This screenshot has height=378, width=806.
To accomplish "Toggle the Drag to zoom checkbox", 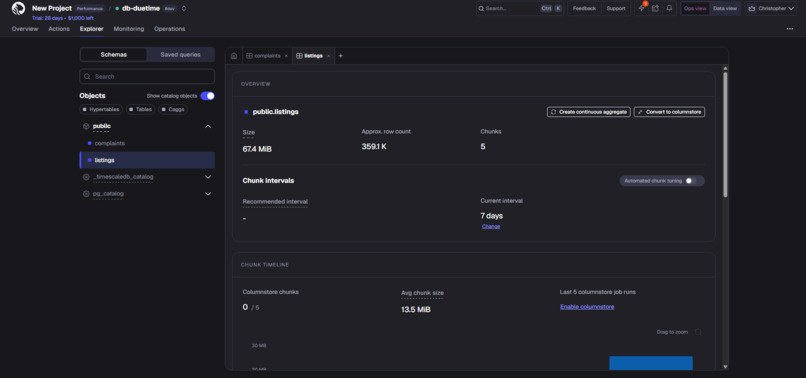I will tap(698, 332).
